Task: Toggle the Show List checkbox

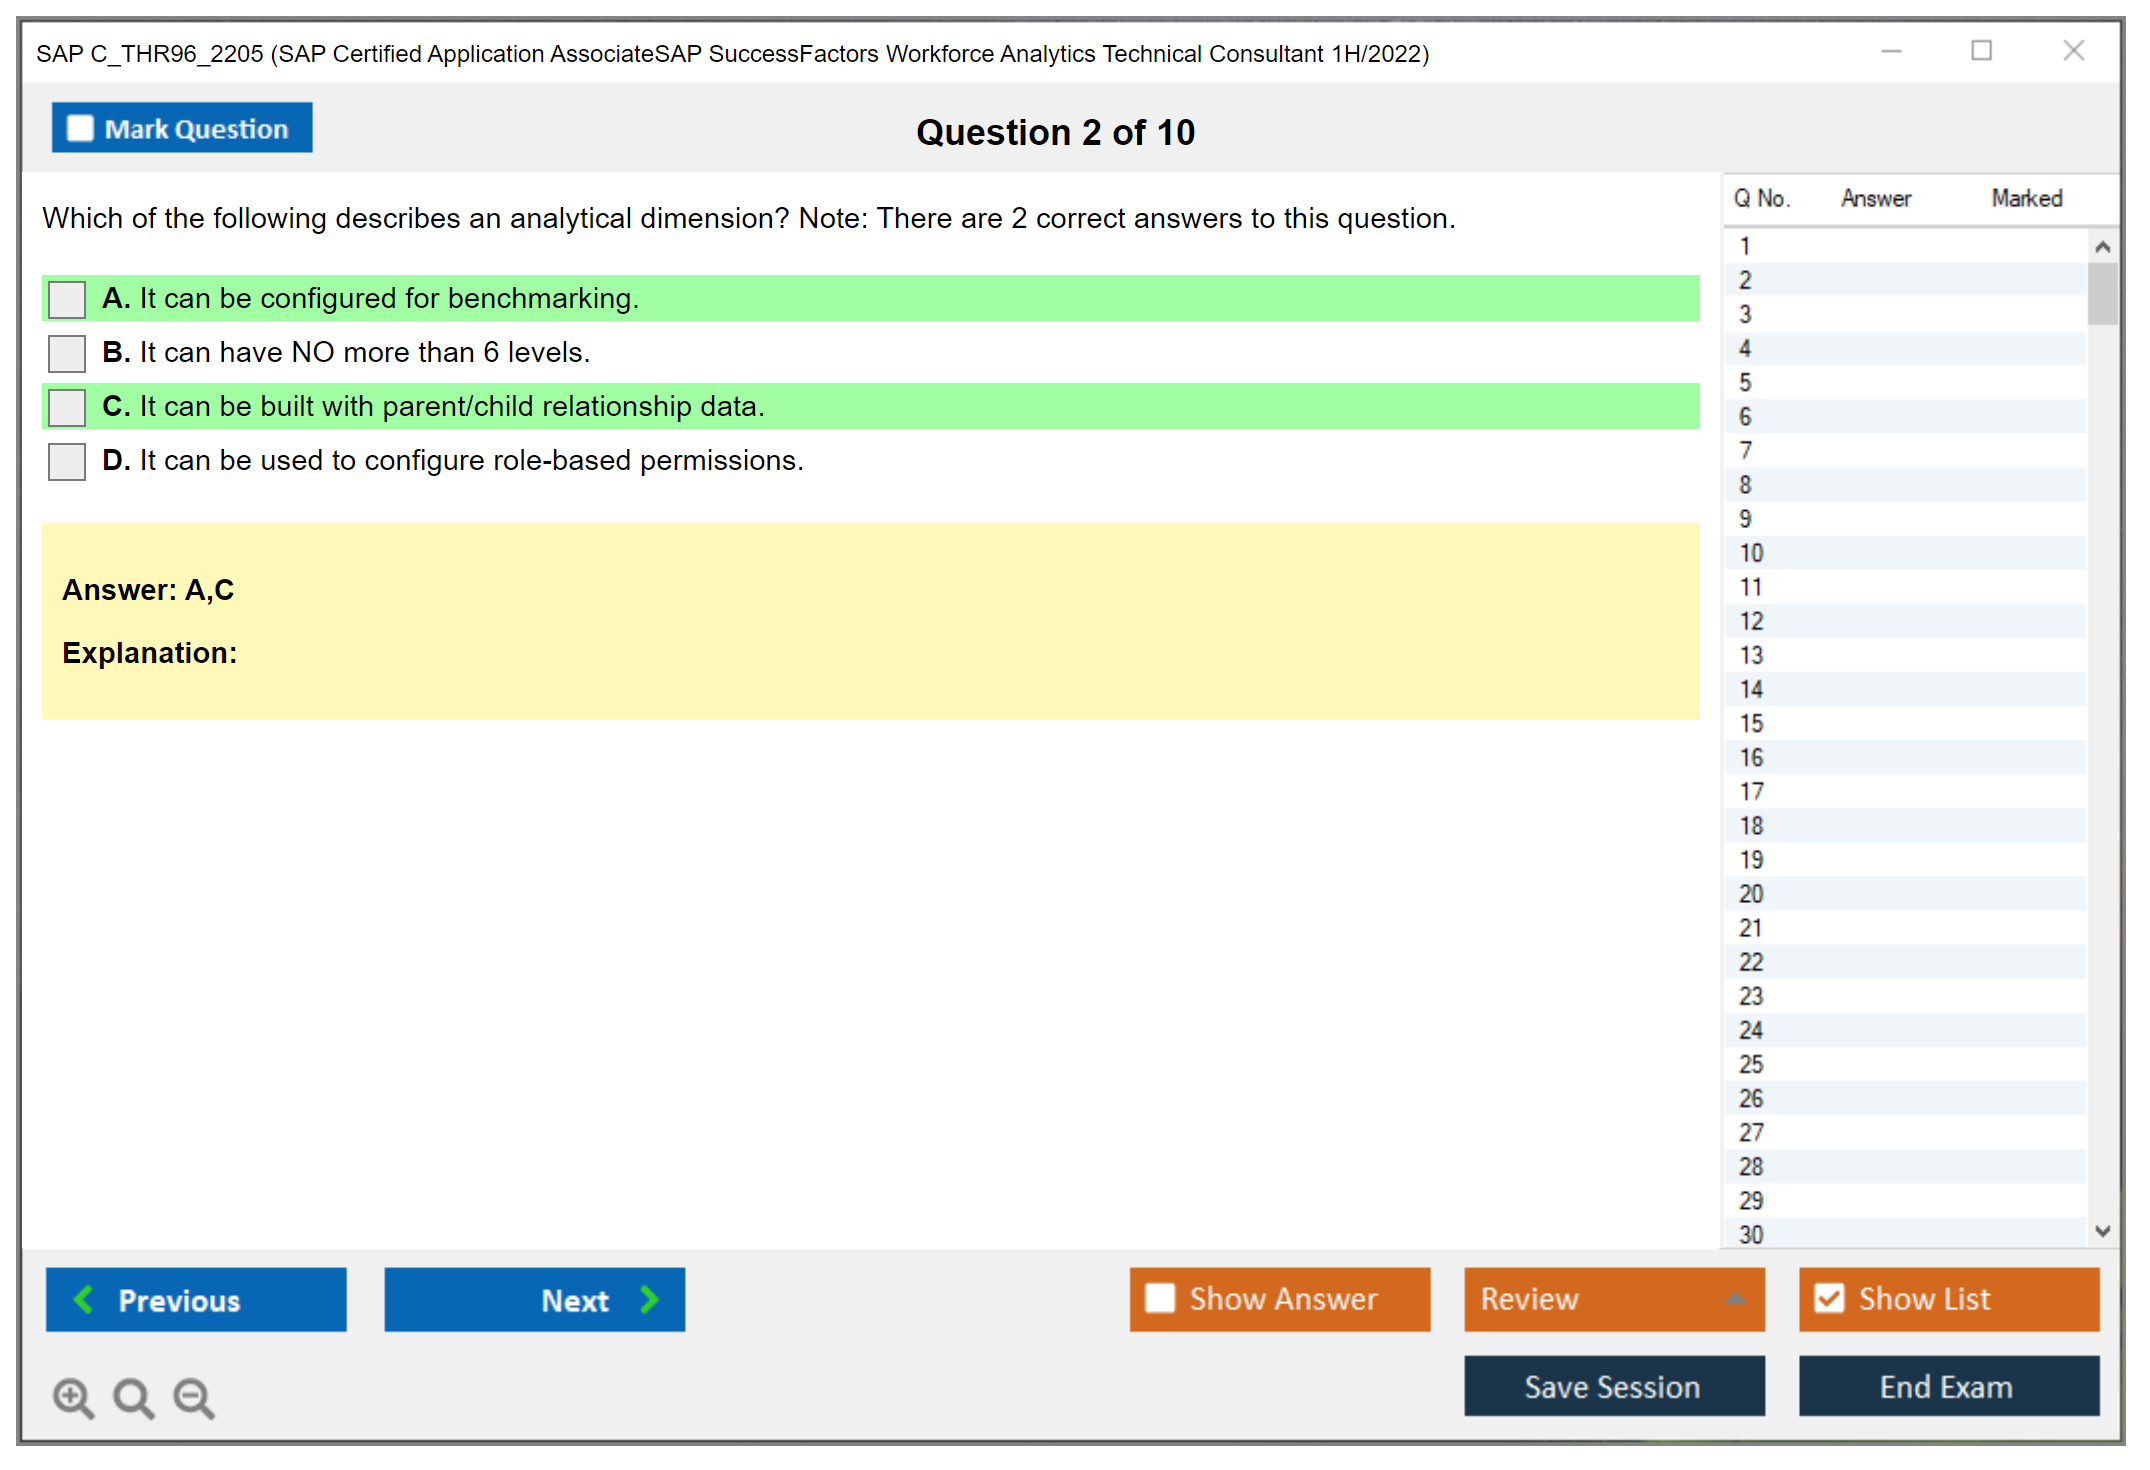Action: 1829,1298
